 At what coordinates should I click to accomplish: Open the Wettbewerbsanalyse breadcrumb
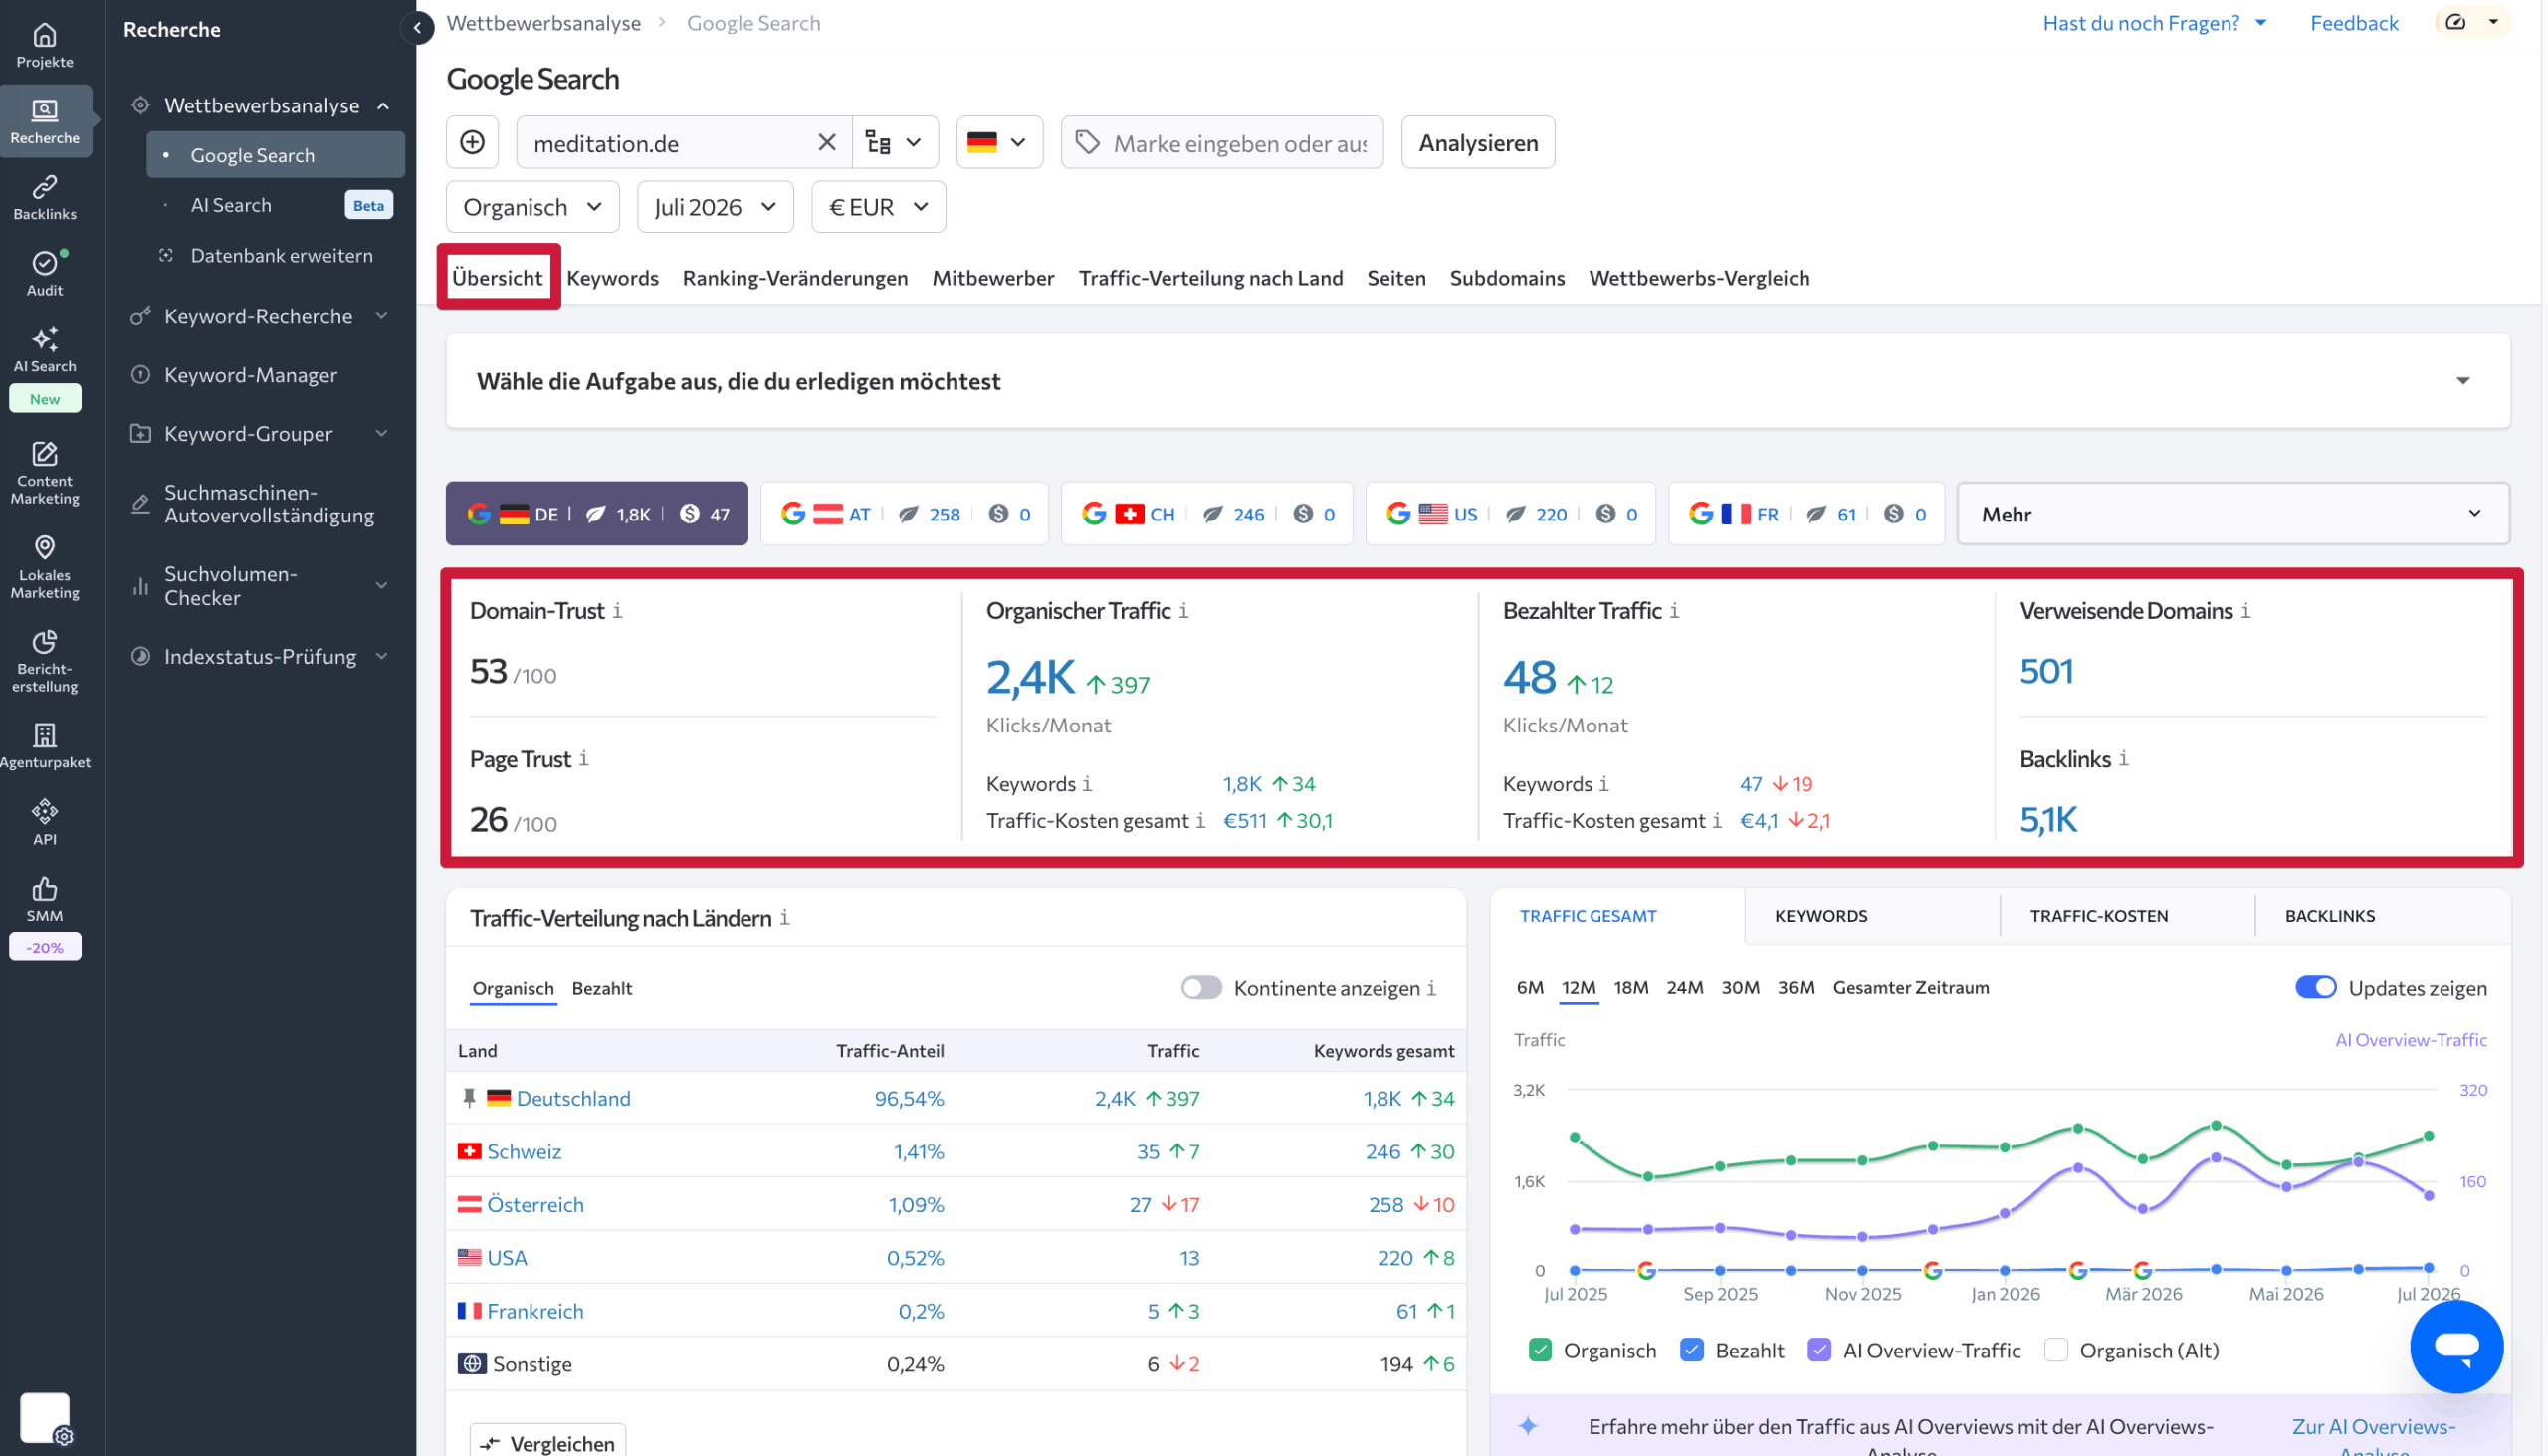(x=544, y=23)
